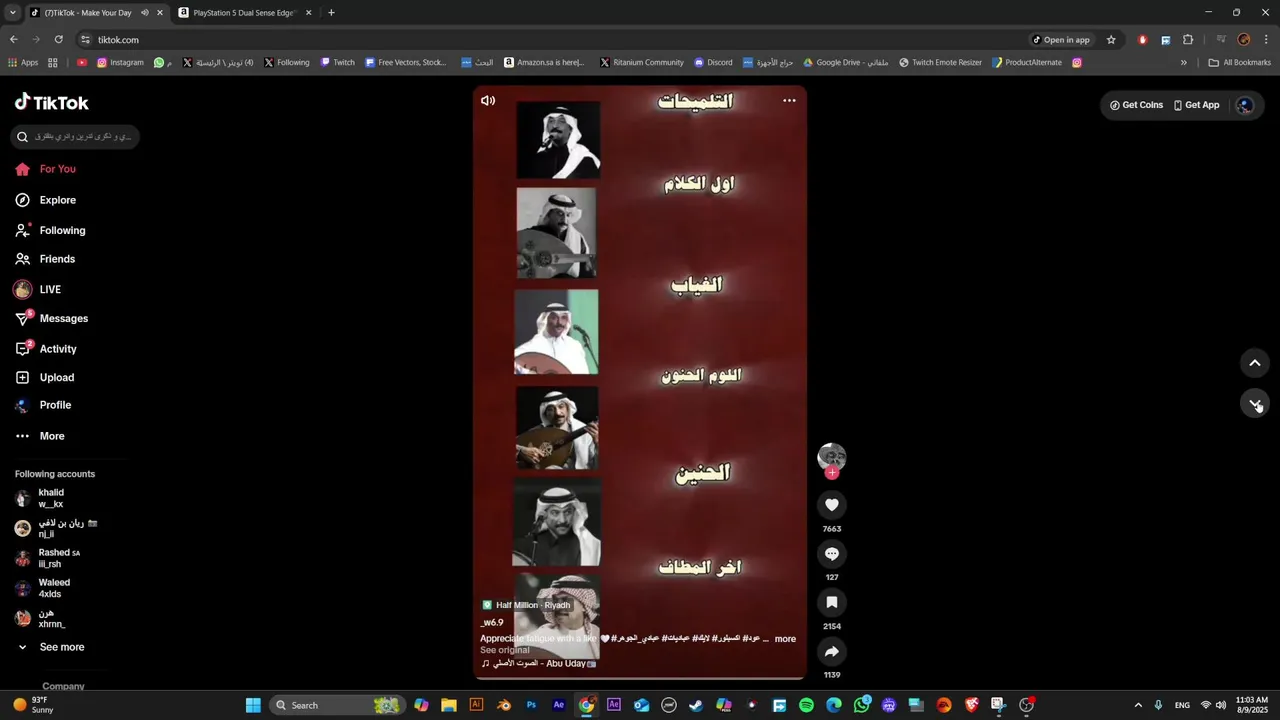
Task: Expand the caption with more
Action: 785,639
